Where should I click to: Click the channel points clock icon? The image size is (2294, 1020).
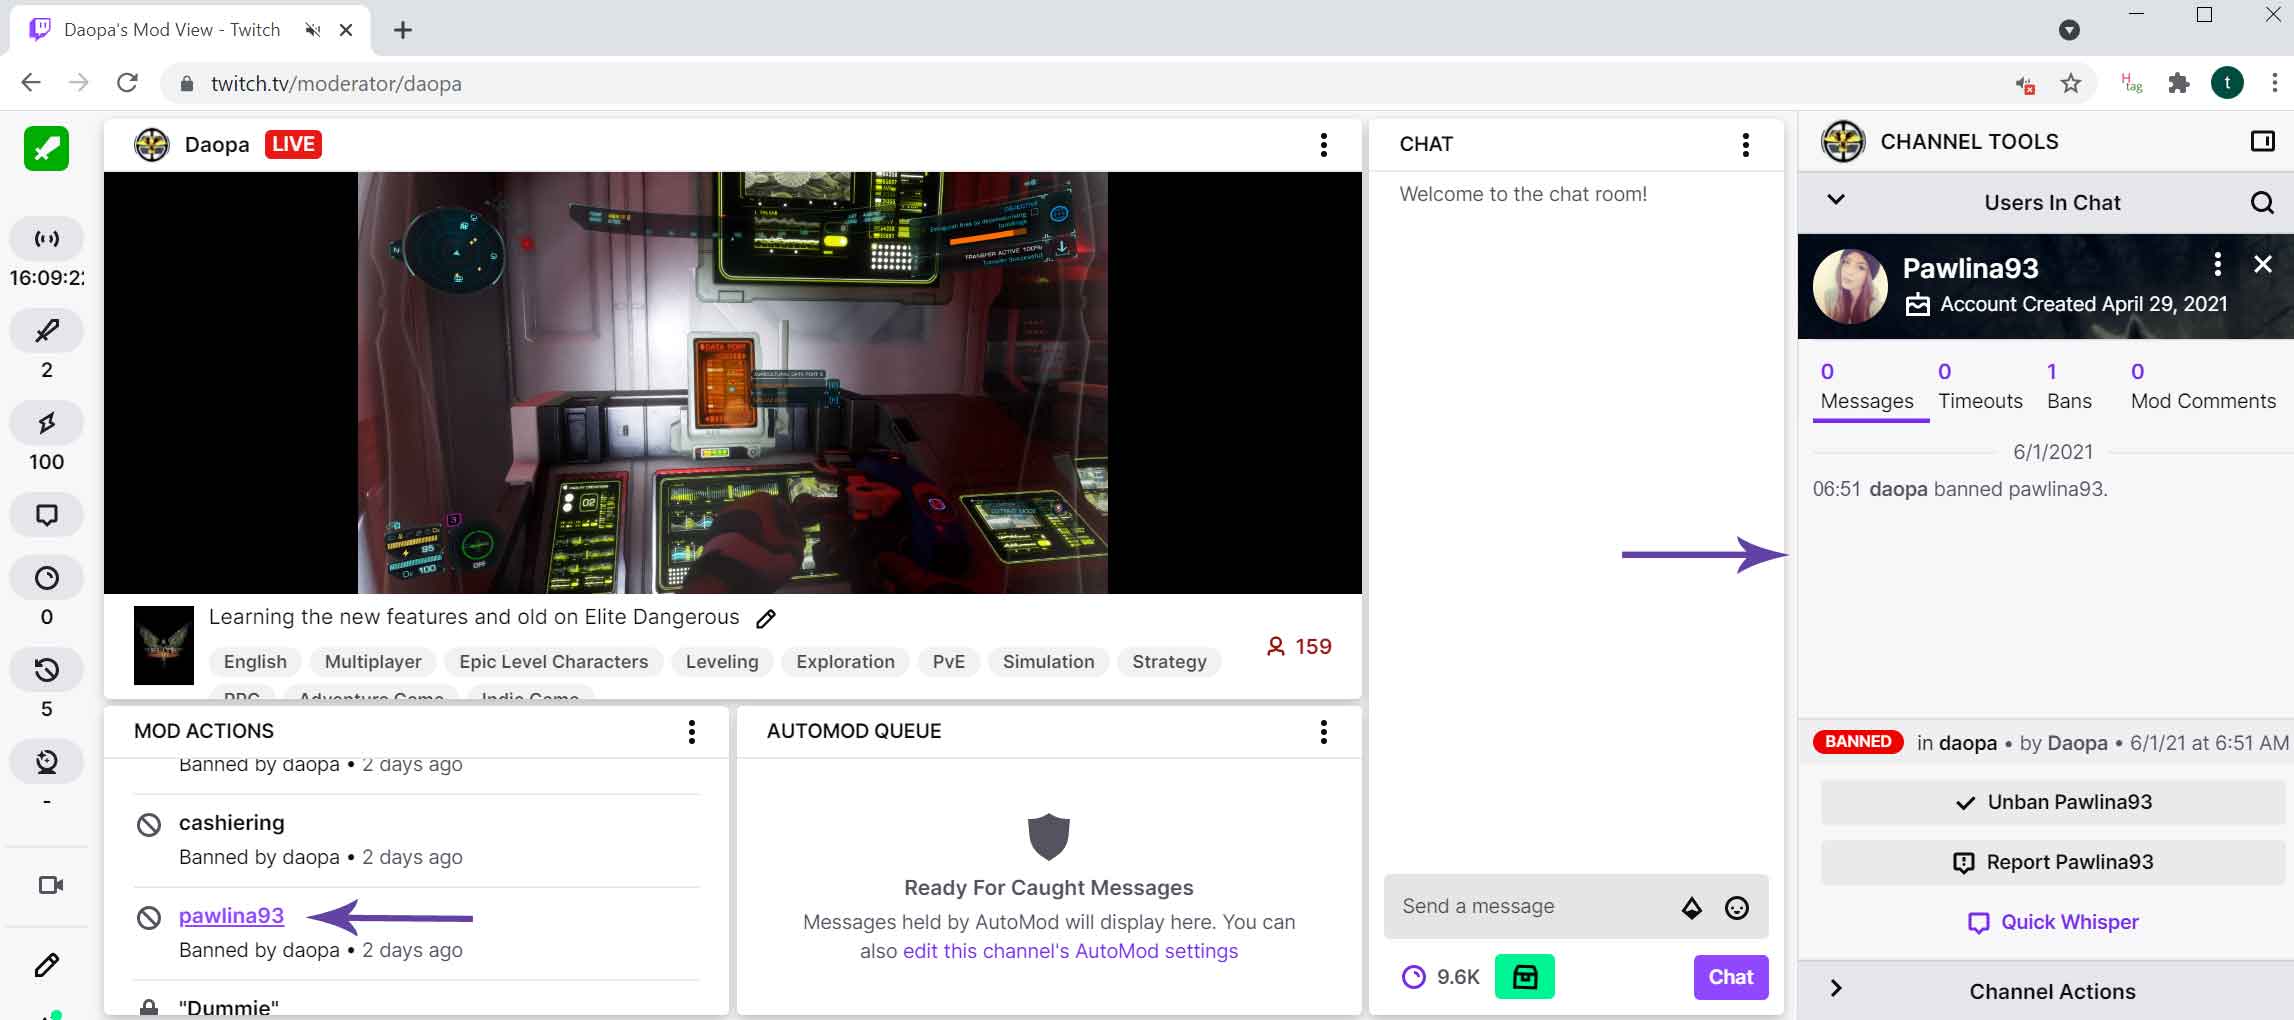tap(1413, 977)
